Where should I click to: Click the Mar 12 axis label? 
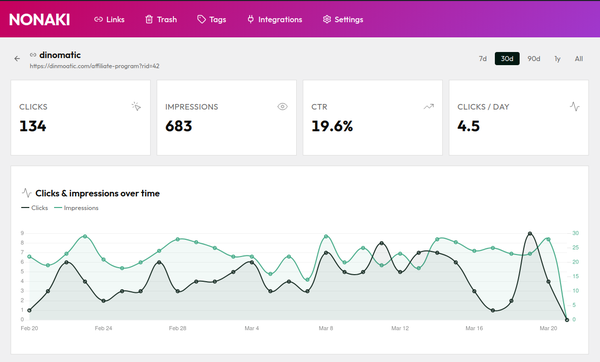(x=400, y=328)
